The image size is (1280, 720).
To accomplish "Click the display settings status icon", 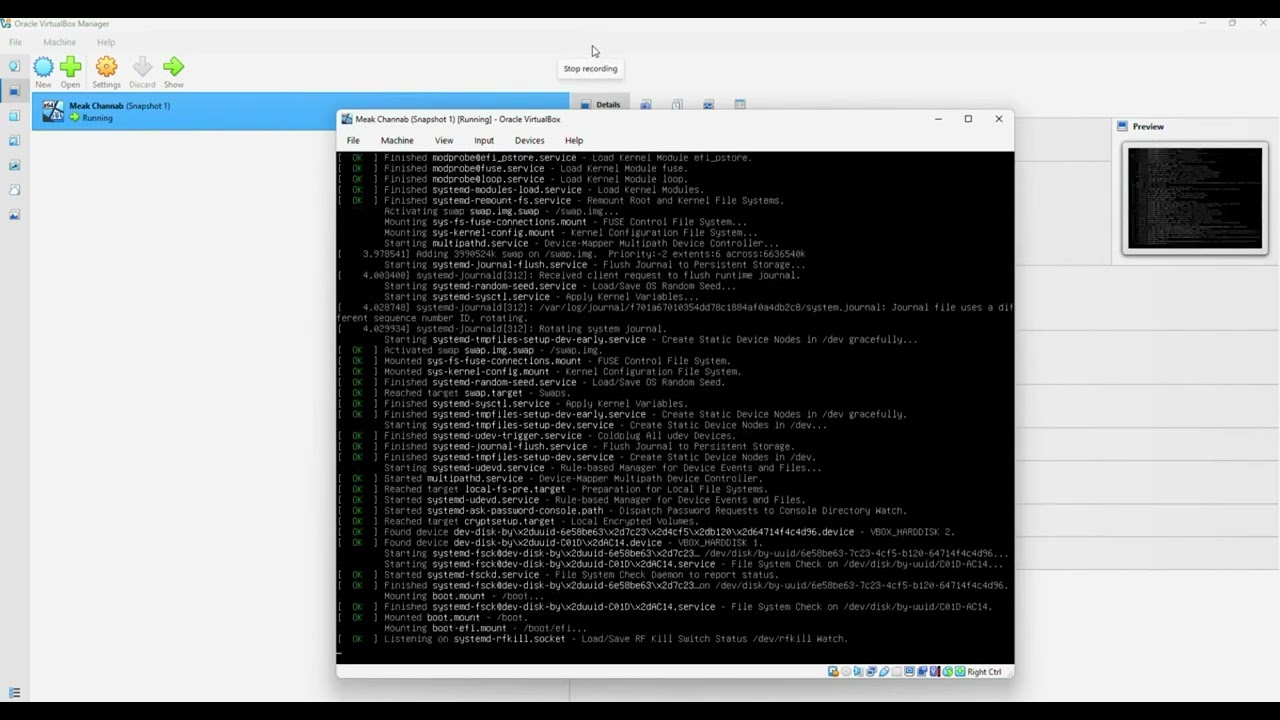I will pyautogui.click(x=909, y=672).
